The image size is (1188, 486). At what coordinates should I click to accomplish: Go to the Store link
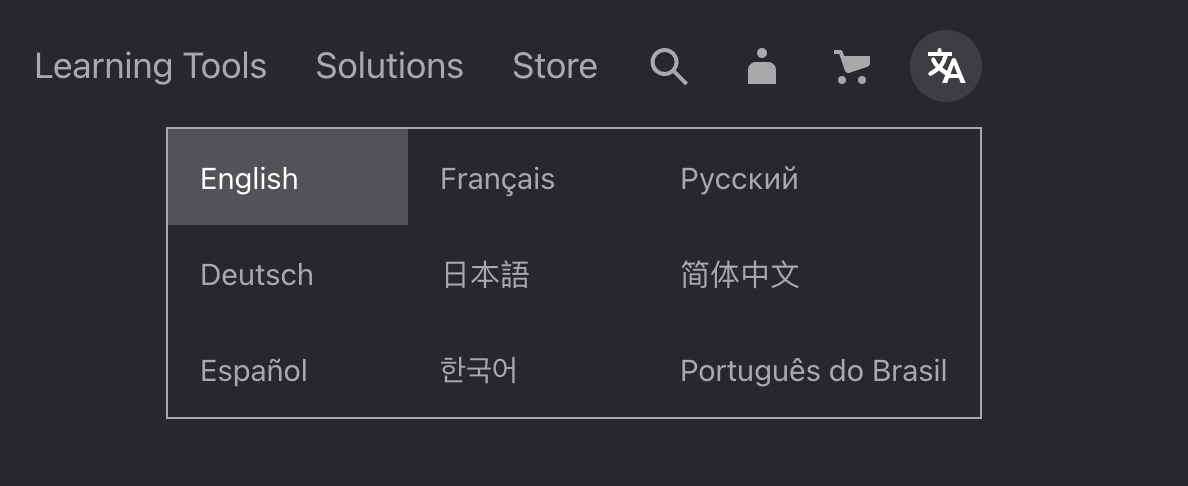[x=555, y=66]
